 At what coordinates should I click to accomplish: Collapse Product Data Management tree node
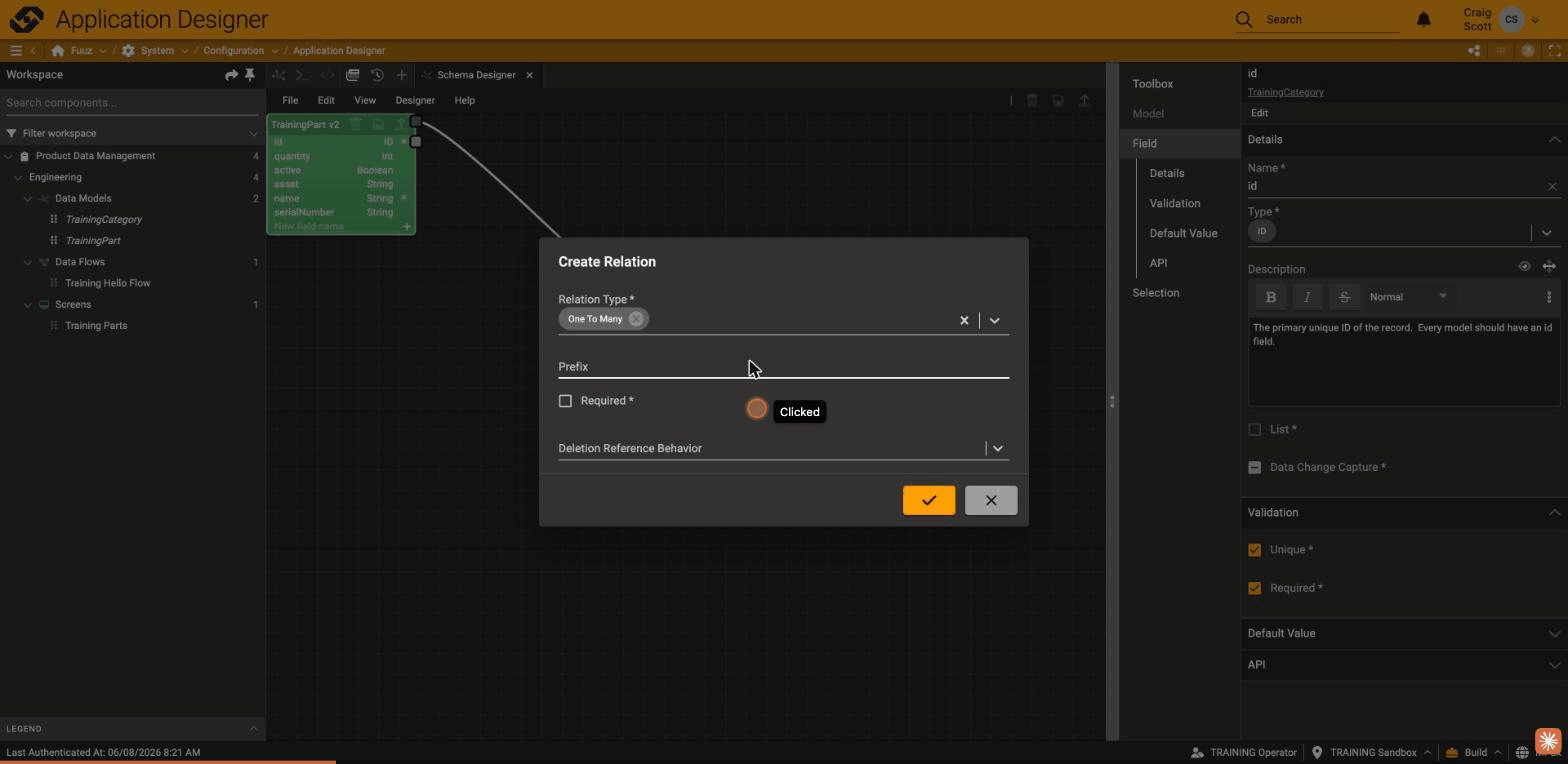pyautogui.click(x=8, y=156)
